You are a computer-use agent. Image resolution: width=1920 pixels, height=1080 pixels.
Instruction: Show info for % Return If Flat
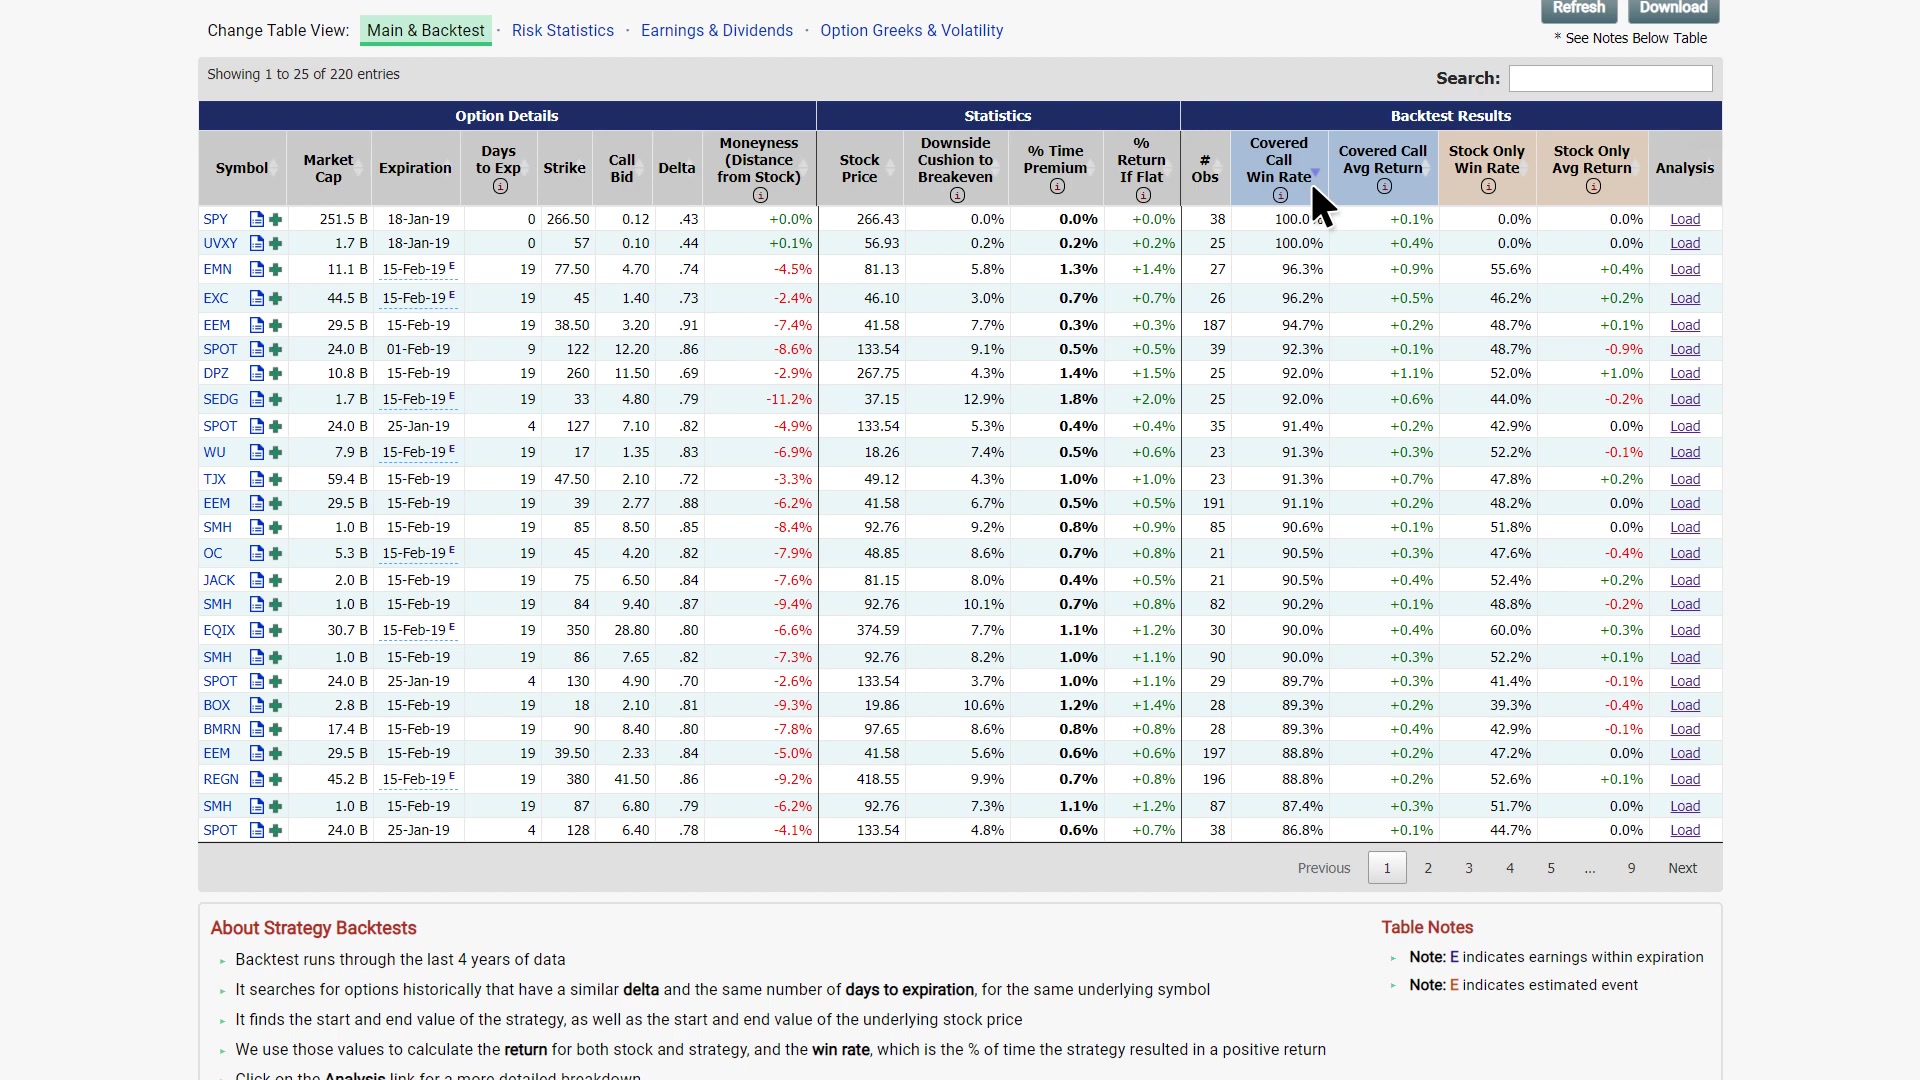1143,195
